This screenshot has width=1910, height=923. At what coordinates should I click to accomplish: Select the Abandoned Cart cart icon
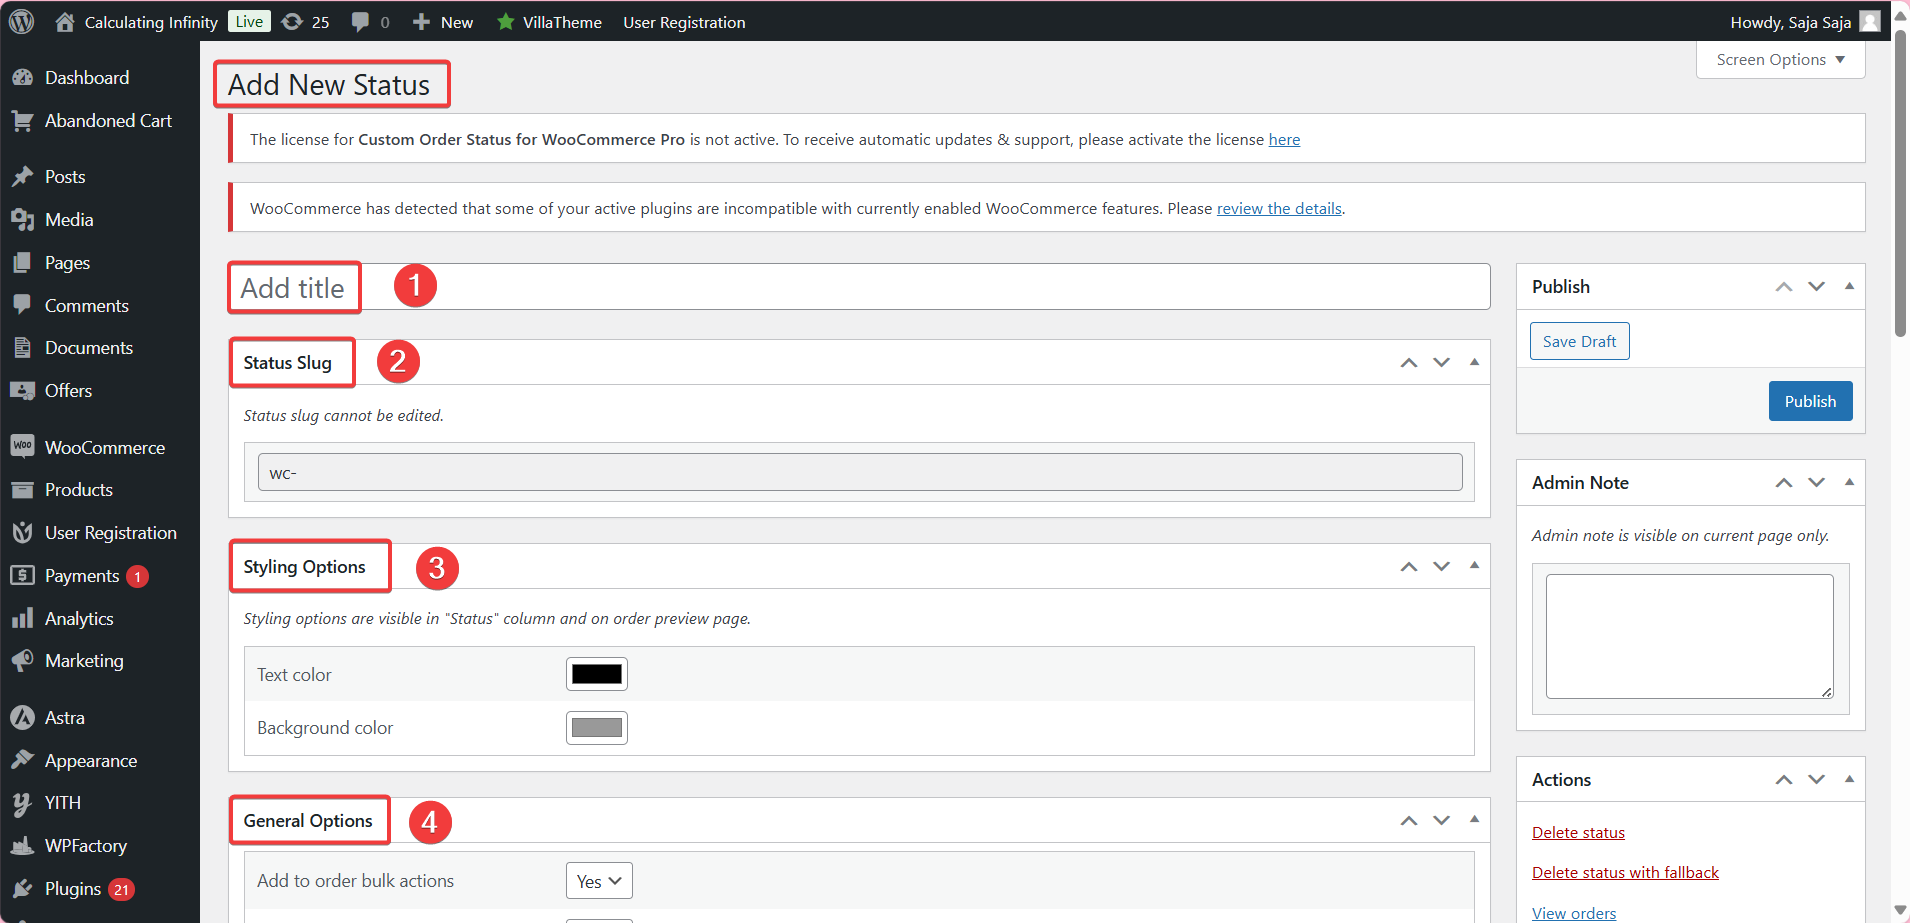(x=23, y=120)
